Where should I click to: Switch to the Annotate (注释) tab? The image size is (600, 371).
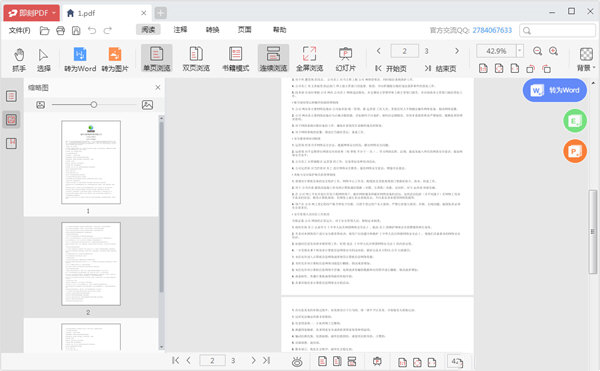point(180,29)
